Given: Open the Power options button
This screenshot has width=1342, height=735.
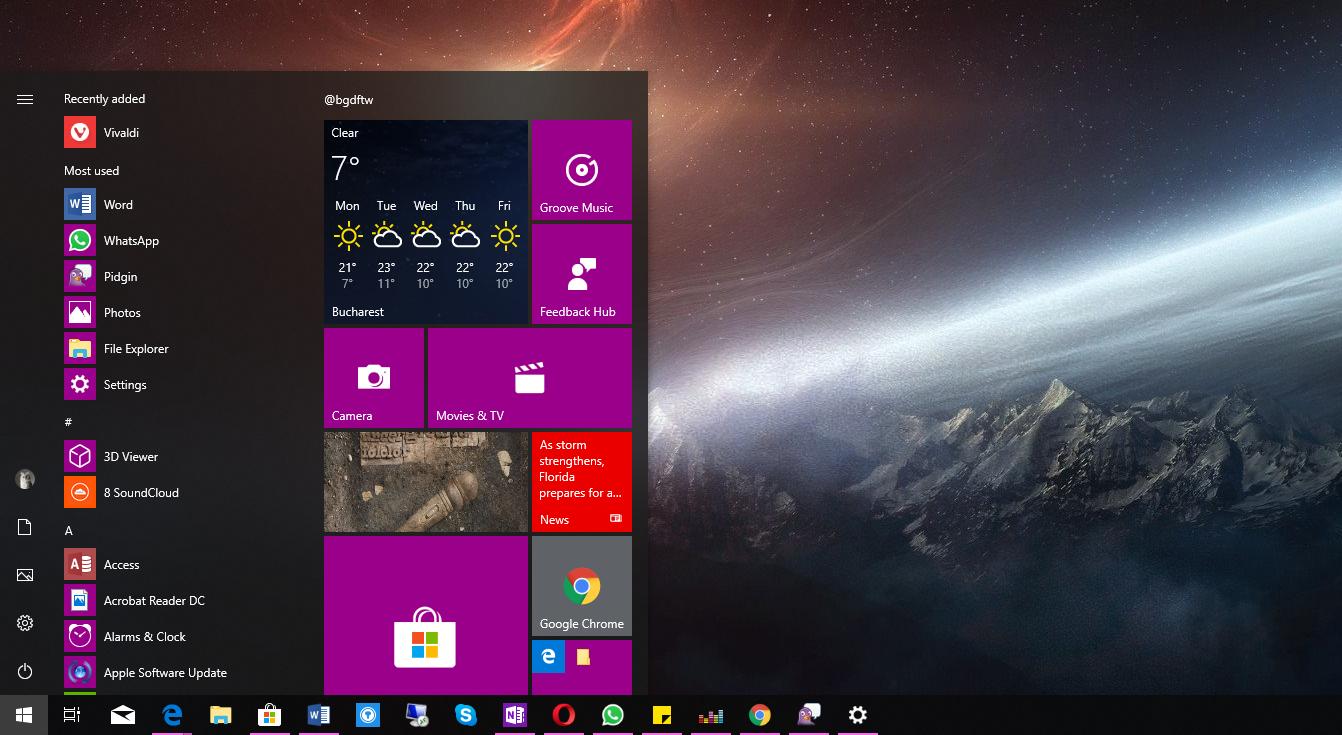Looking at the screenshot, I should (x=25, y=671).
